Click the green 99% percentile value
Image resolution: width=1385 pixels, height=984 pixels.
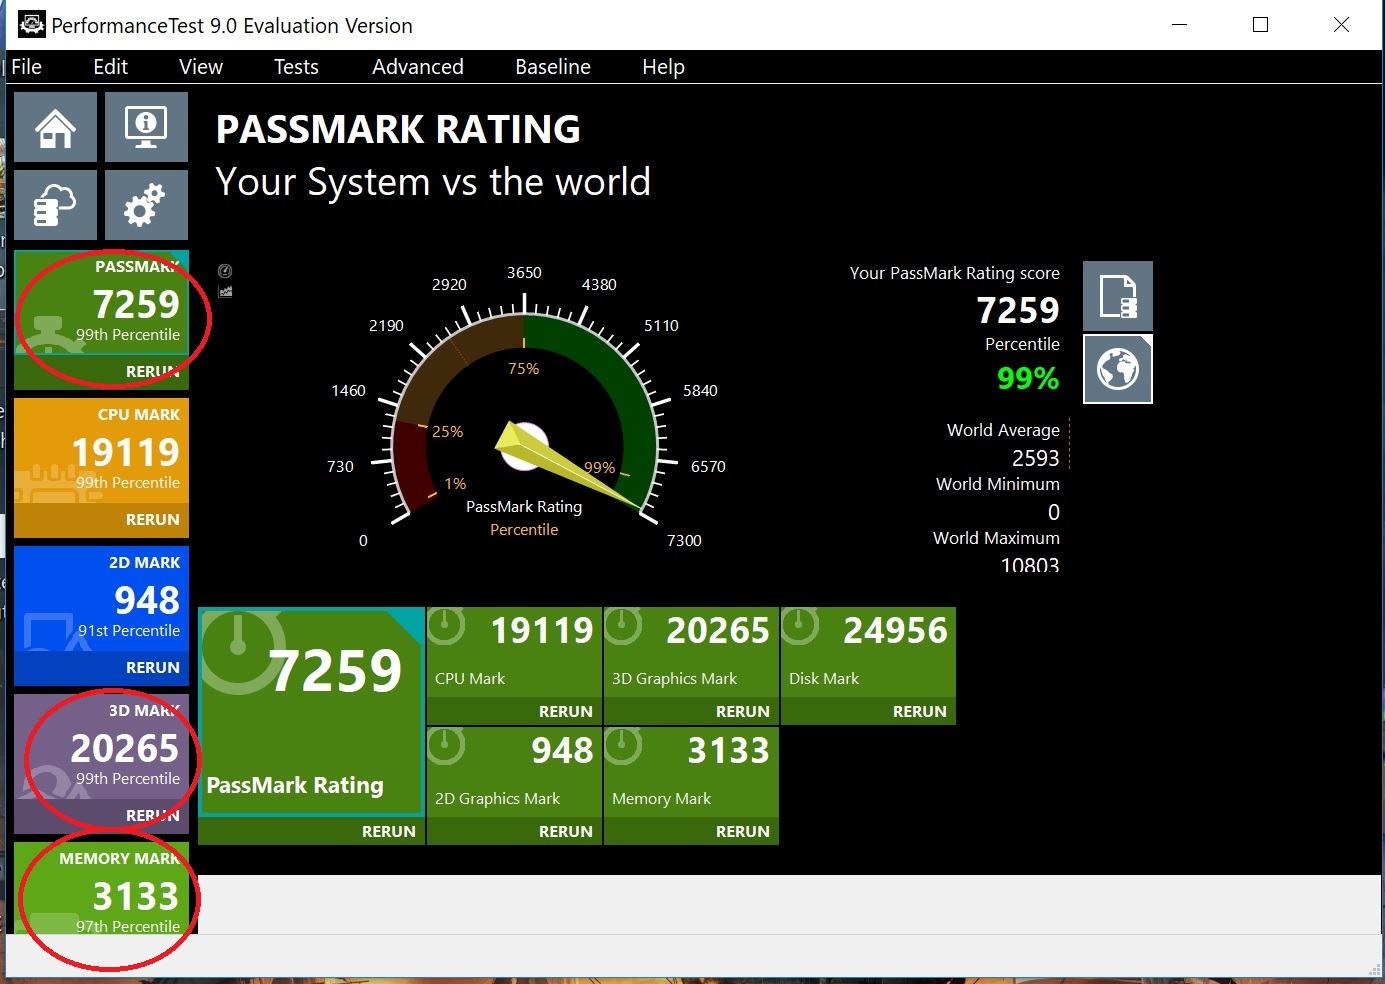1028,379
